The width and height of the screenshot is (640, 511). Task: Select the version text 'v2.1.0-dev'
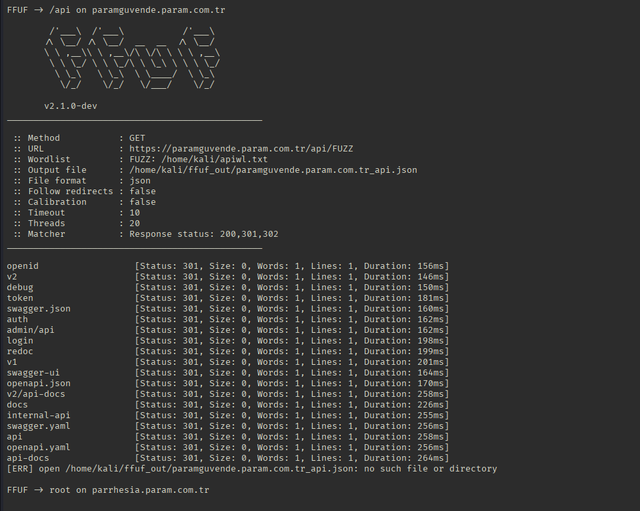[x=71, y=106]
